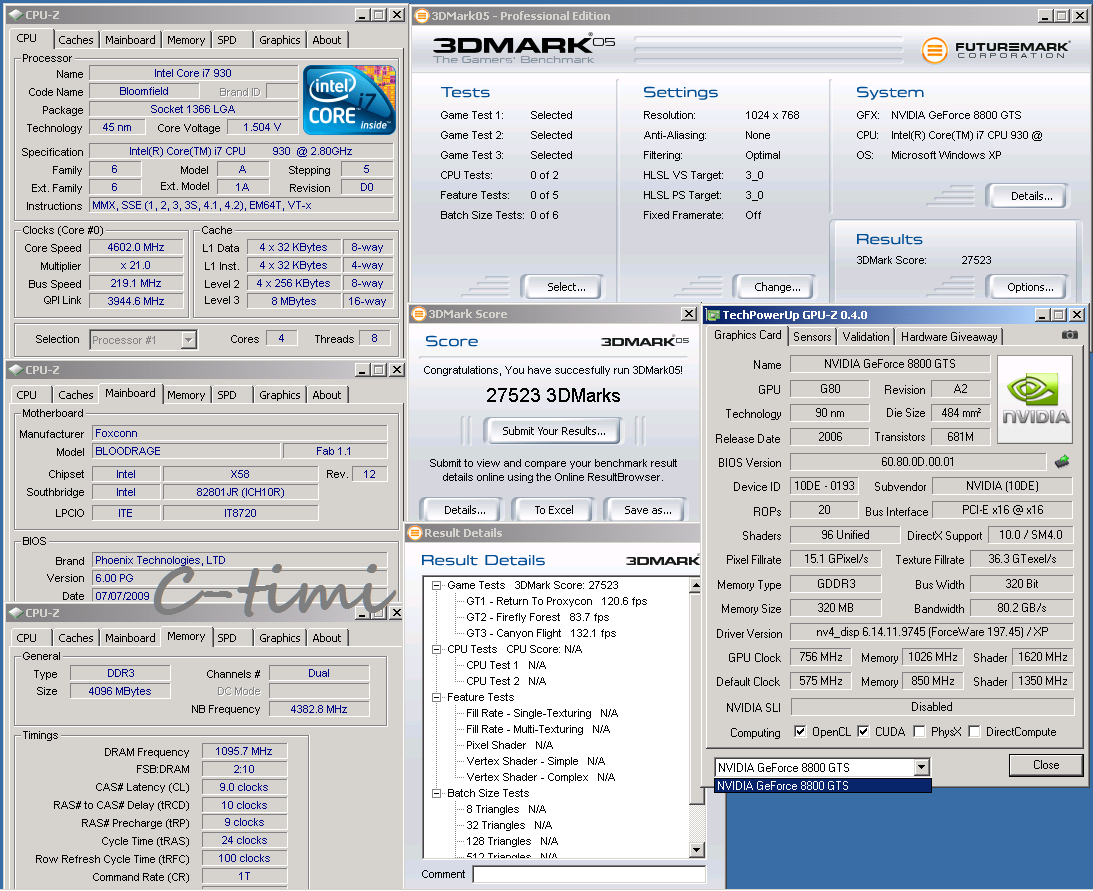Viewport: 1093px width, 891px height.
Task: Click Close button in GPU-Z
Action: click(1045, 765)
